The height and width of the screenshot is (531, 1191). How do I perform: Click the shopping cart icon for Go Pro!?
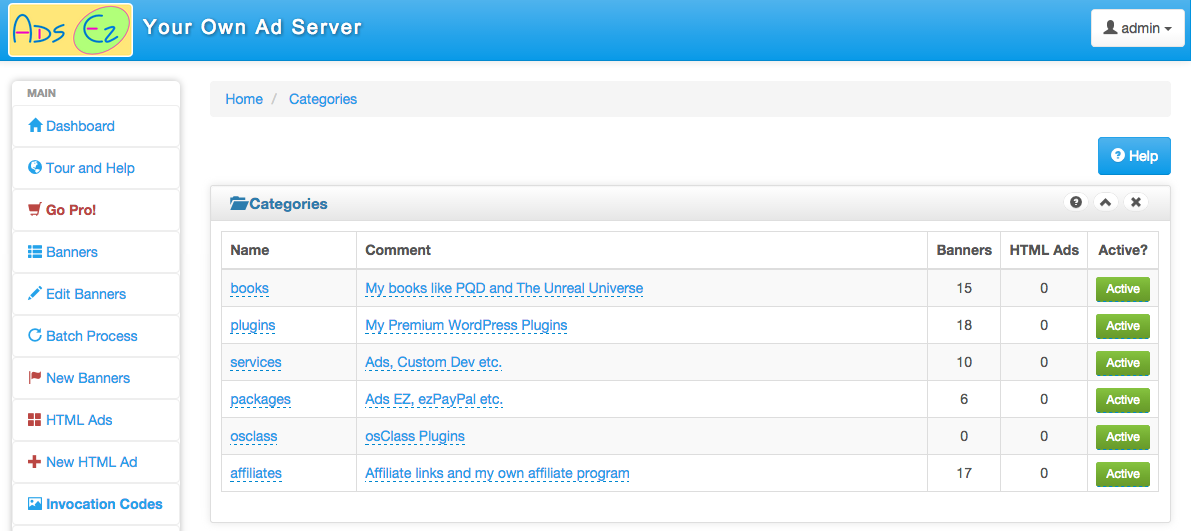coord(34,210)
